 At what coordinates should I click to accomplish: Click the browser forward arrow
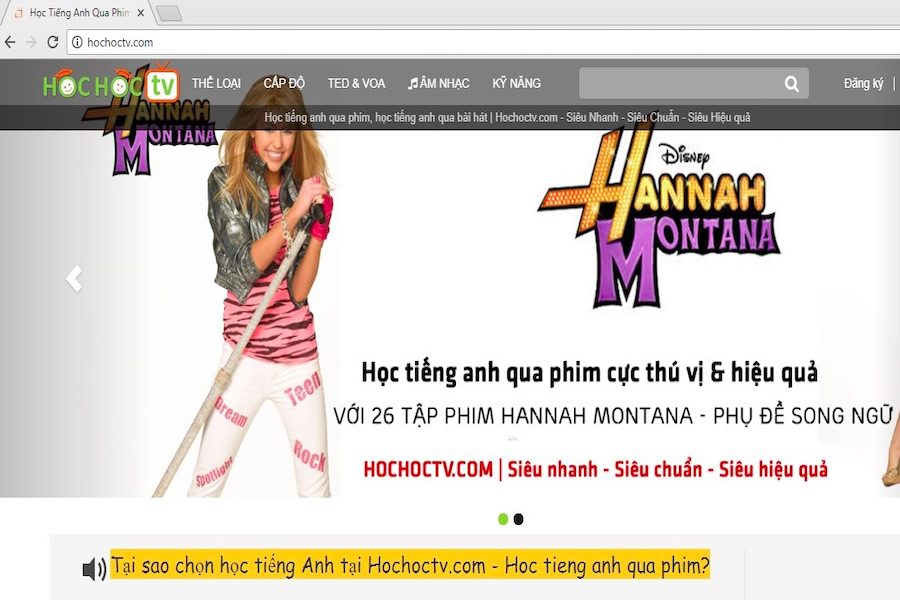[32, 42]
